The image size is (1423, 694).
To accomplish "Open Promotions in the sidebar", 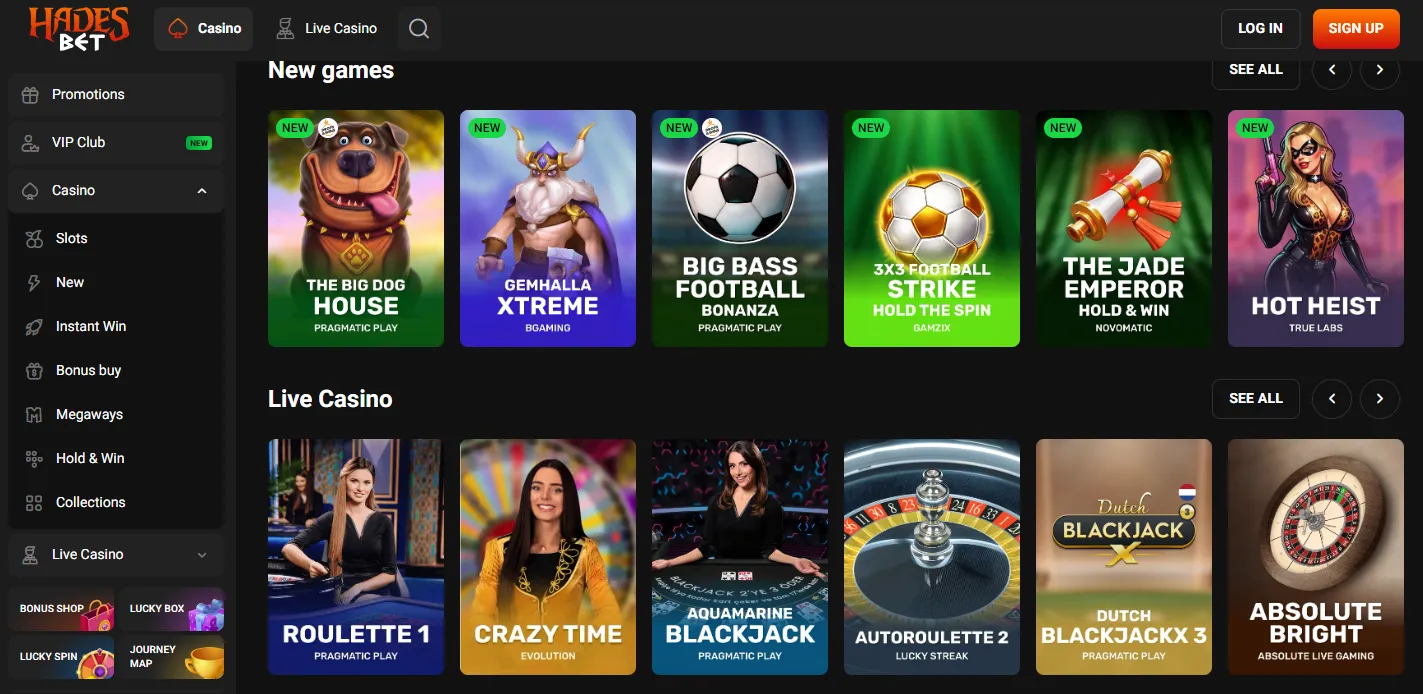I will tap(116, 94).
